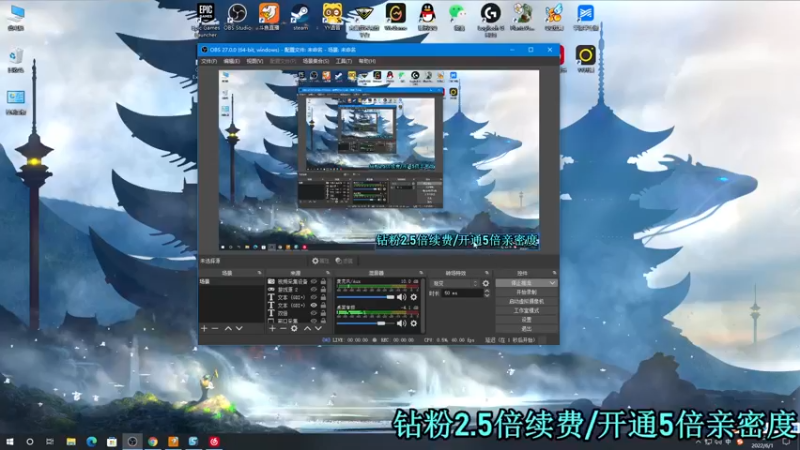This screenshot has width=800, height=450.
Task: Open the OBS Studio desktop shortcut
Action: (x=237, y=17)
